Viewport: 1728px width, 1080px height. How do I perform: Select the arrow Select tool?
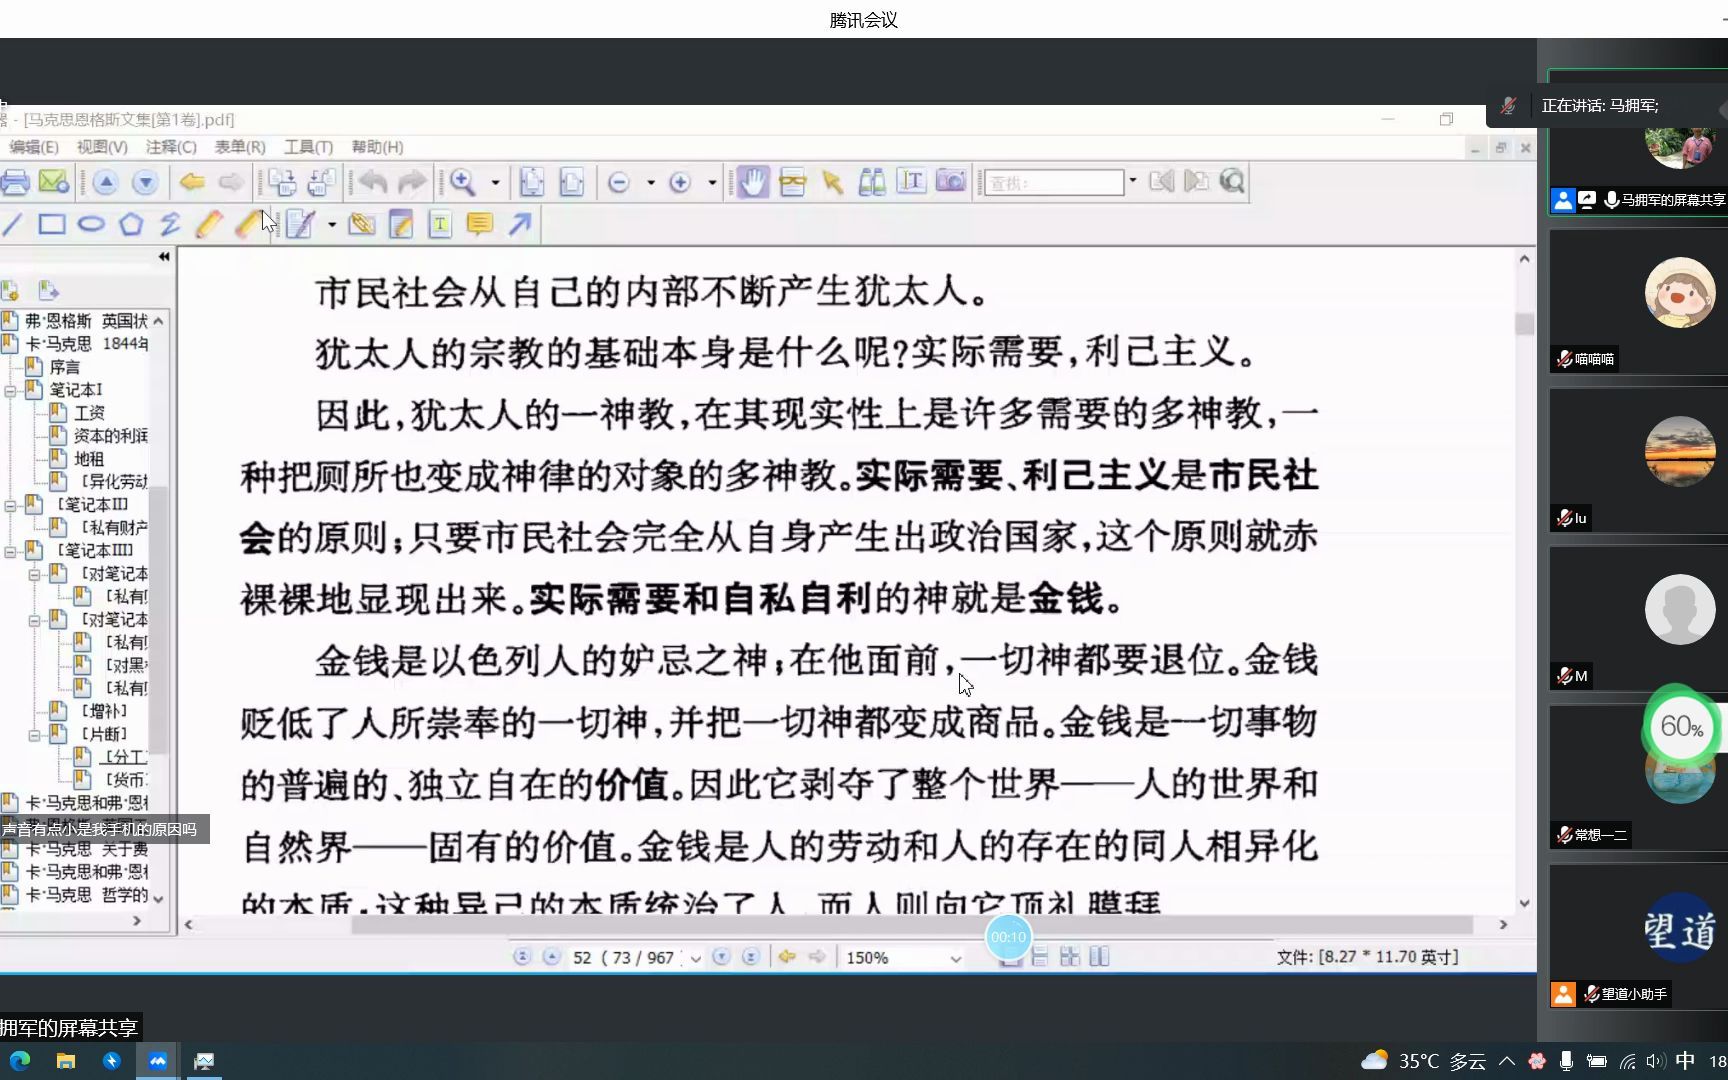(832, 182)
